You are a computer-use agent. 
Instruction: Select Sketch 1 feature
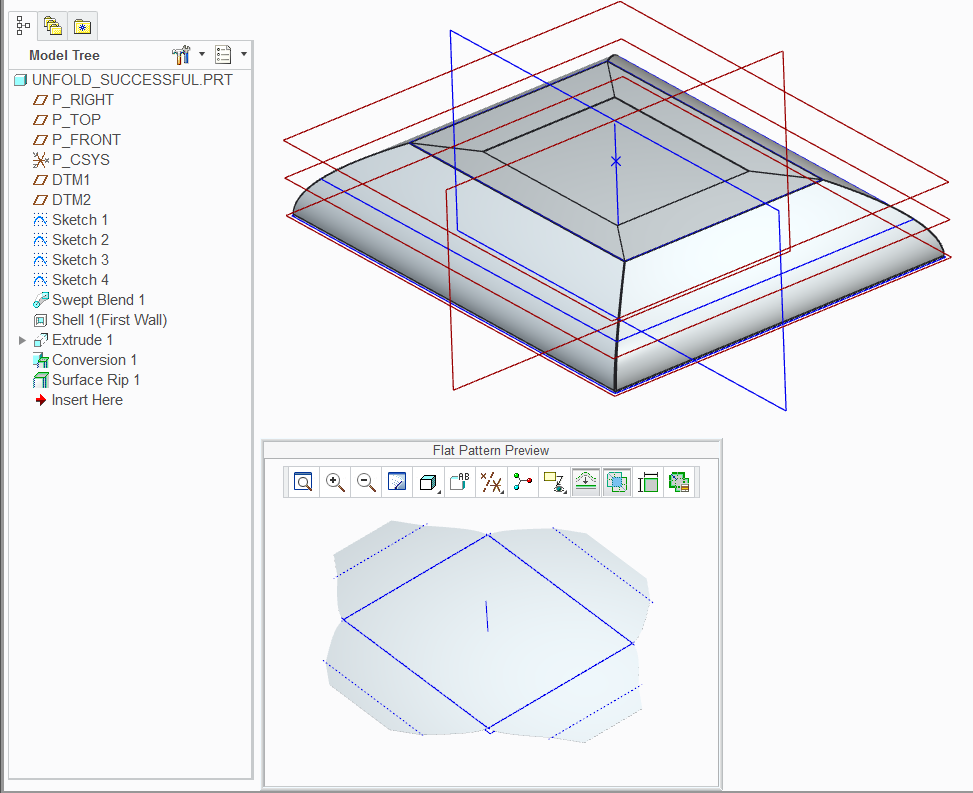tap(71, 220)
